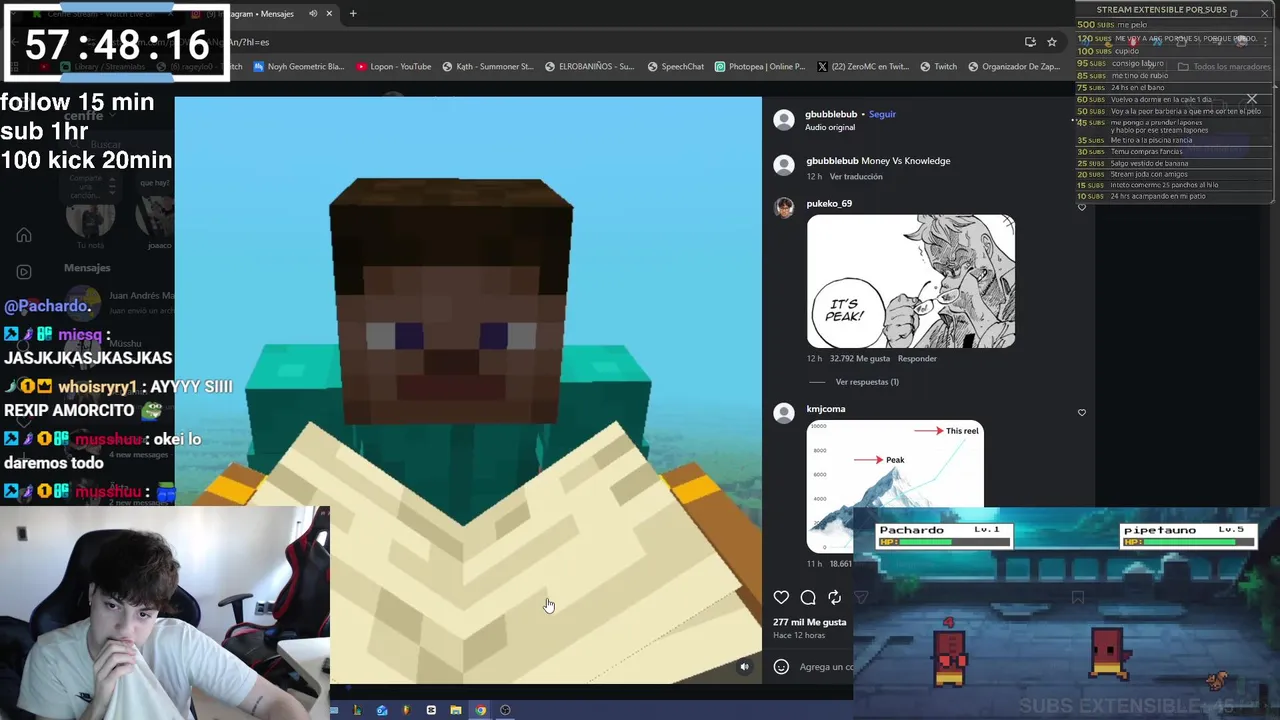Click the pipetauno HP bar in overlay
This screenshot has height=720, width=1280.
pyautogui.click(x=1188, y=542)
